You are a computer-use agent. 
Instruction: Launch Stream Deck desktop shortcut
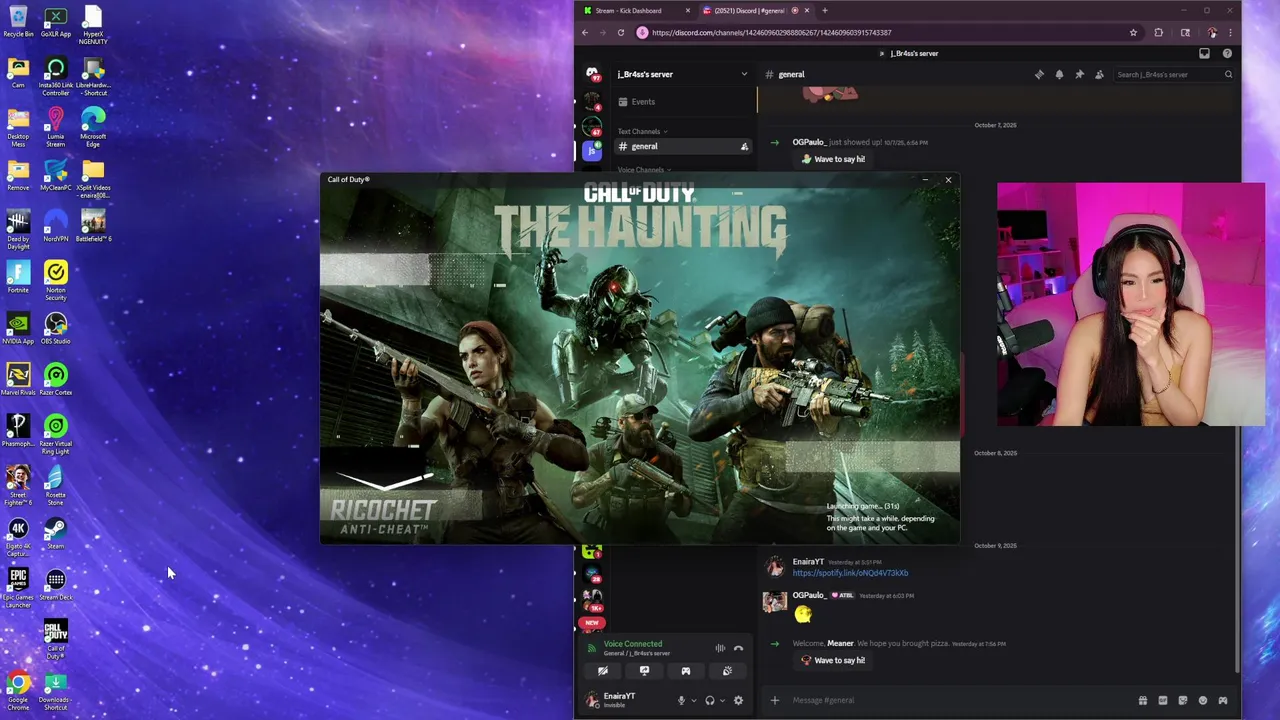pos(56,585)
